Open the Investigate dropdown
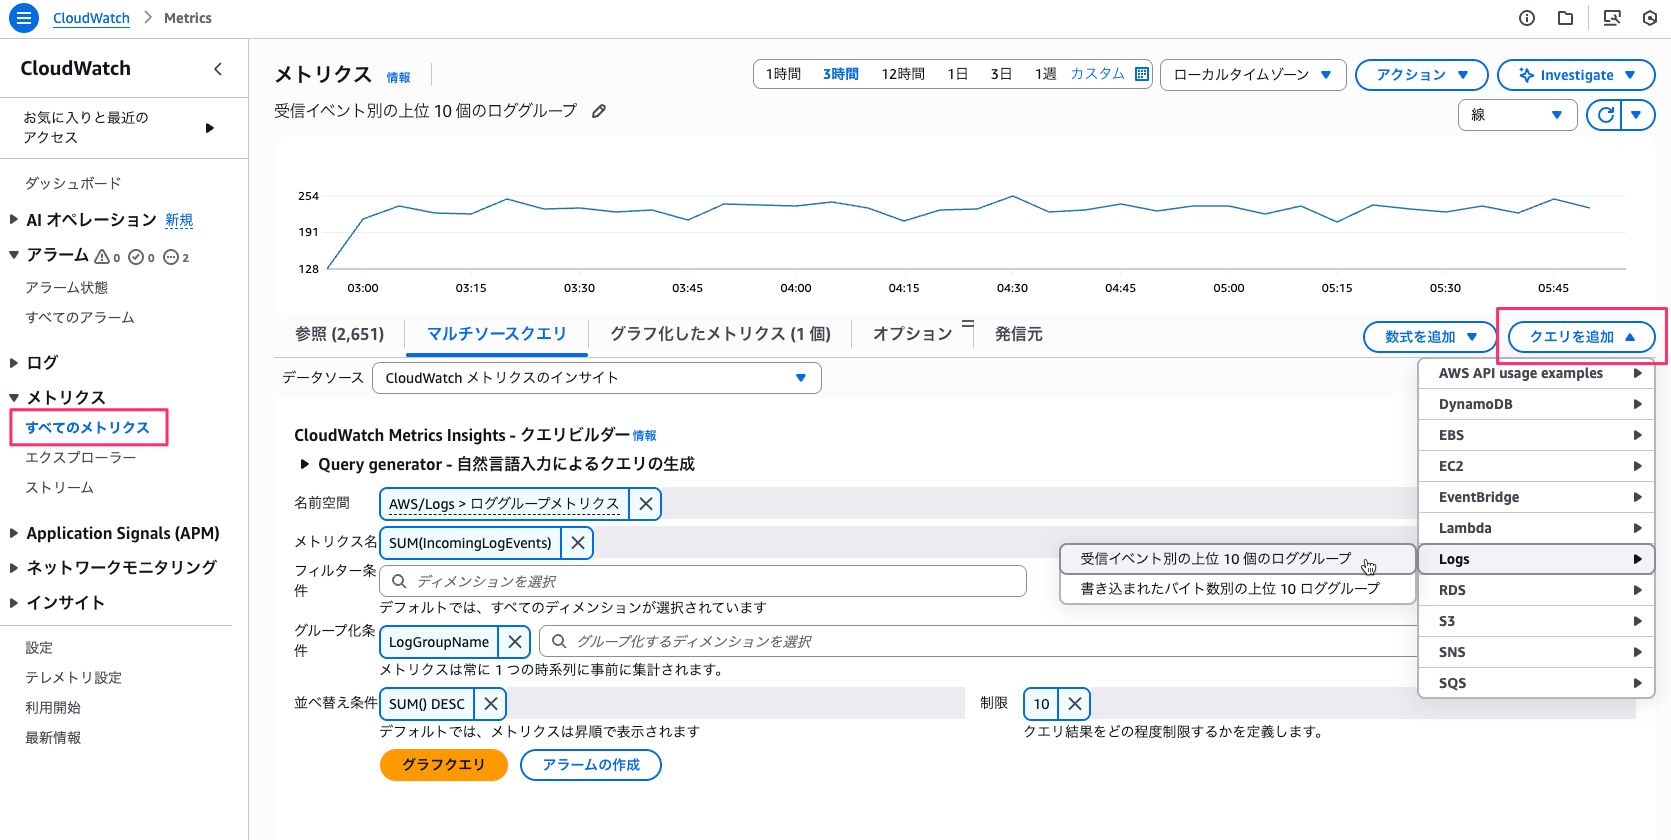Viewport: 1671px width, 840px height. click(1576, 75)
